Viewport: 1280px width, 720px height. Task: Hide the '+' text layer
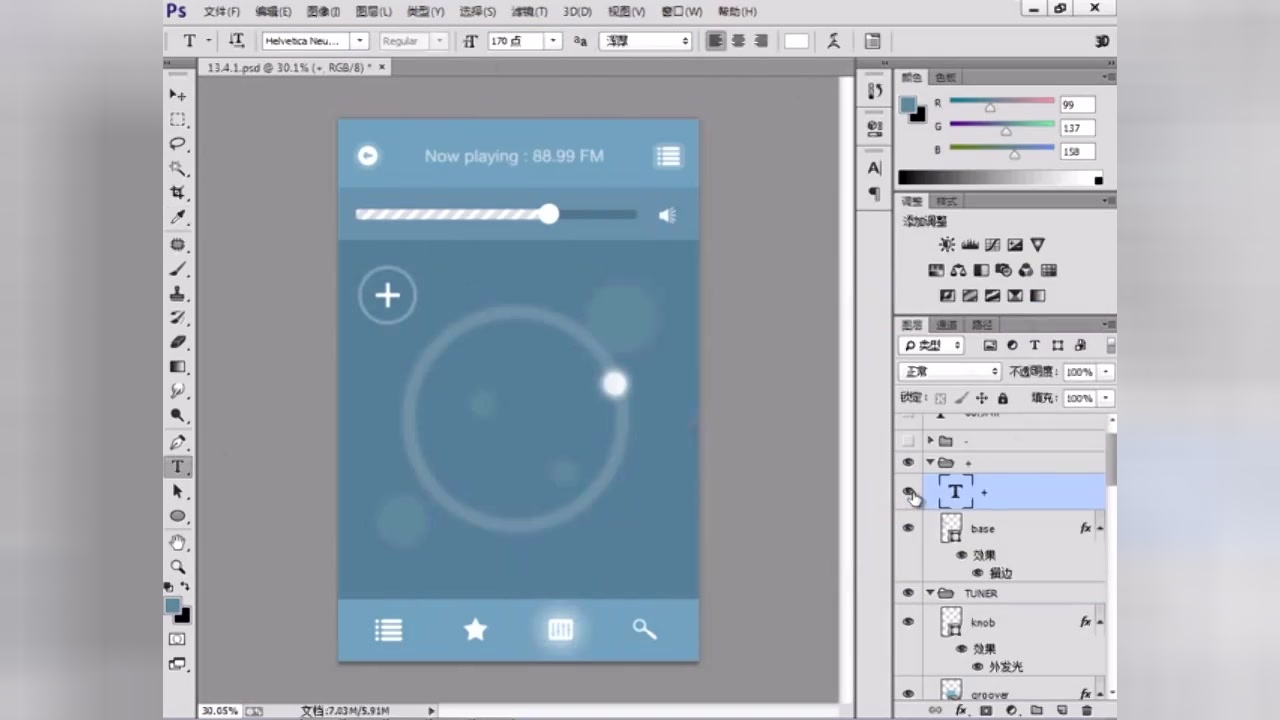[x=908, y=491]
